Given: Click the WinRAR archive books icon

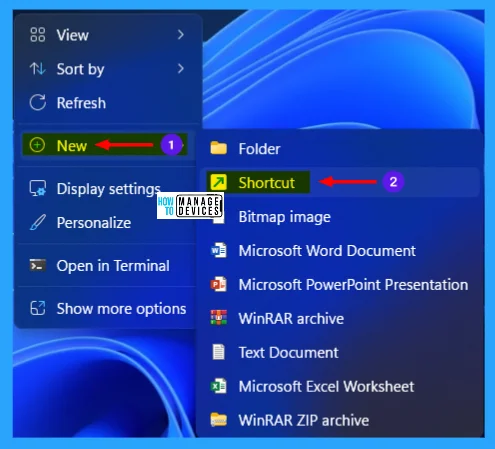Looking at the screenshot, I should tap(219, 318).
